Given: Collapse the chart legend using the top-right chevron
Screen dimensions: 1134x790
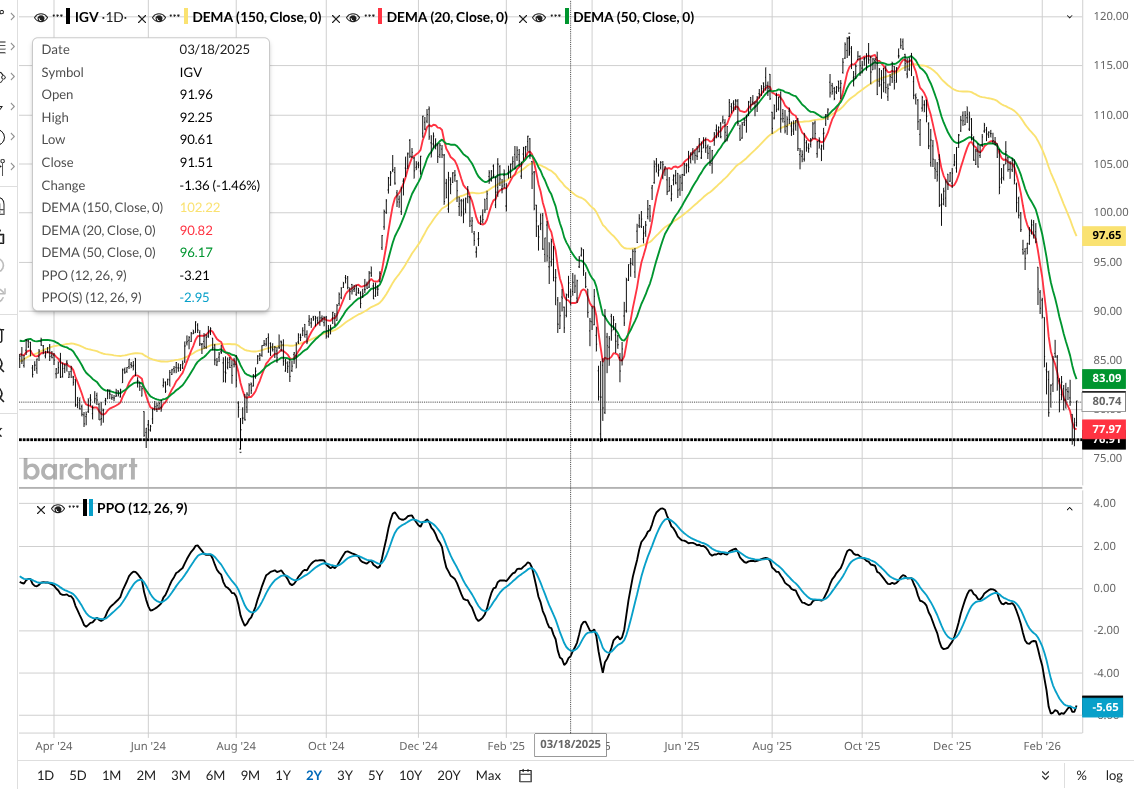Looking at the screenshot, I should [x=1070, y=17].
